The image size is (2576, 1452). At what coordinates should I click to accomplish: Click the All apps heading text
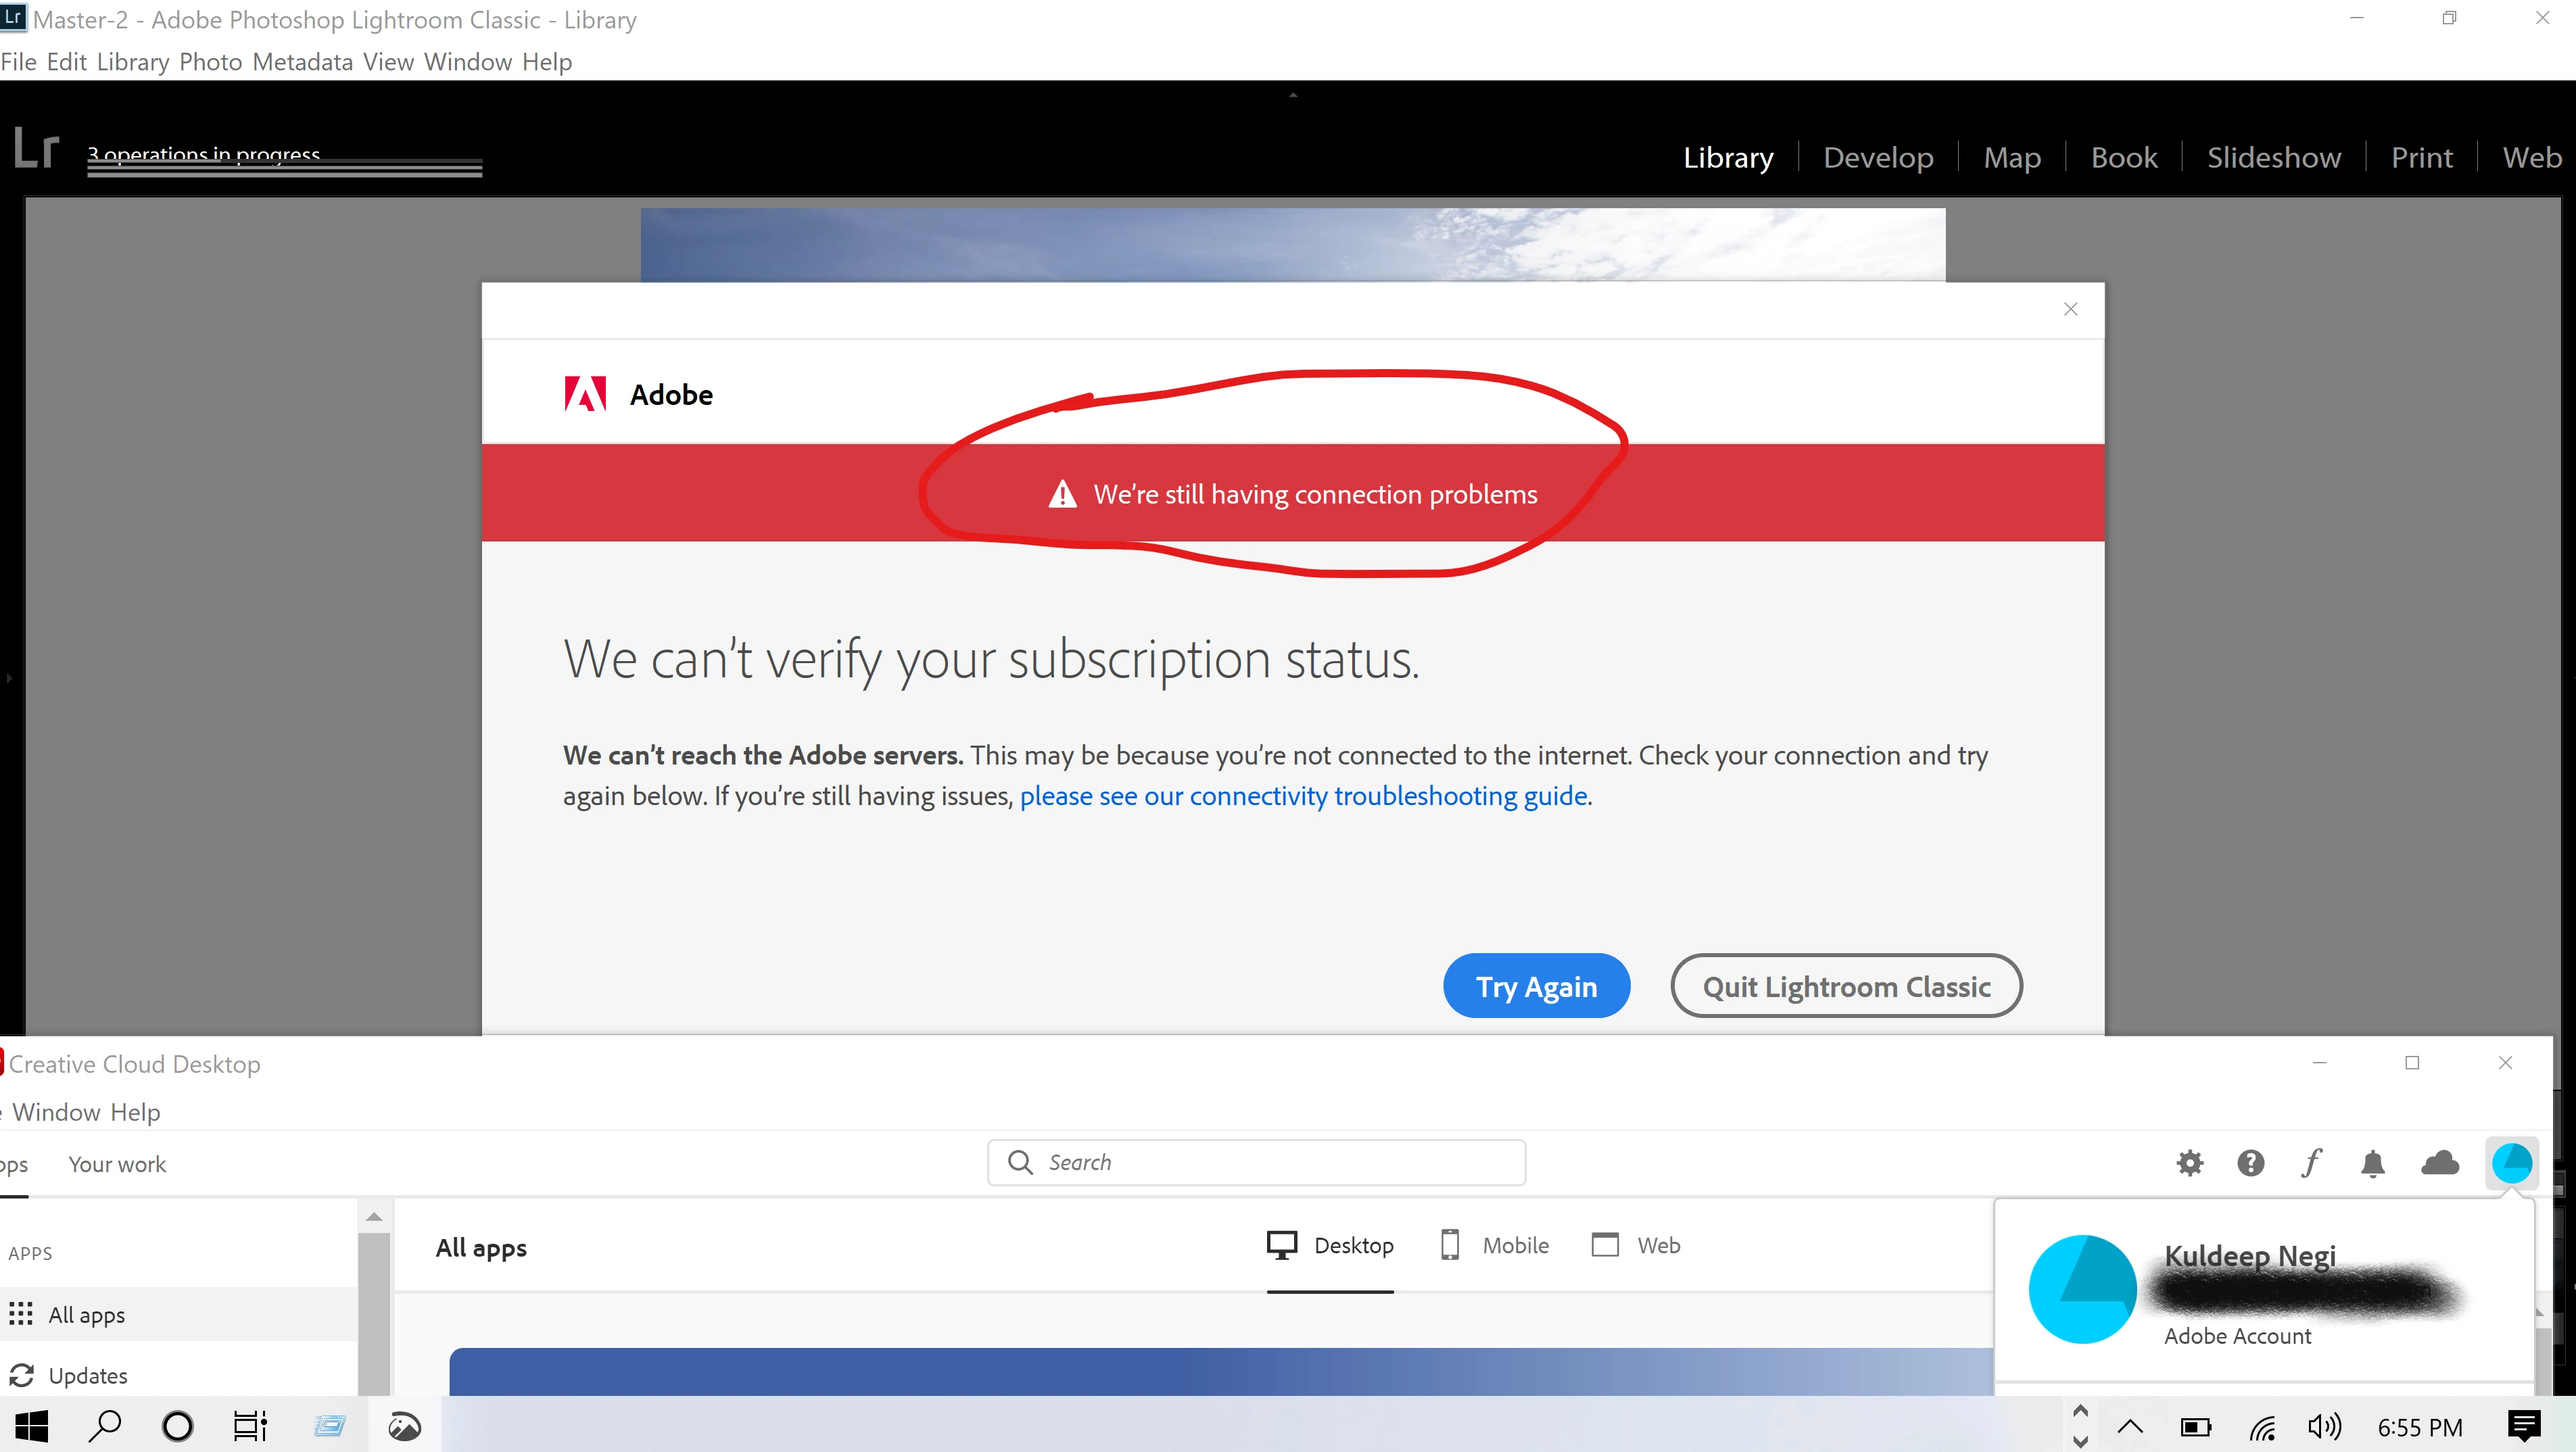[481, 1248]
